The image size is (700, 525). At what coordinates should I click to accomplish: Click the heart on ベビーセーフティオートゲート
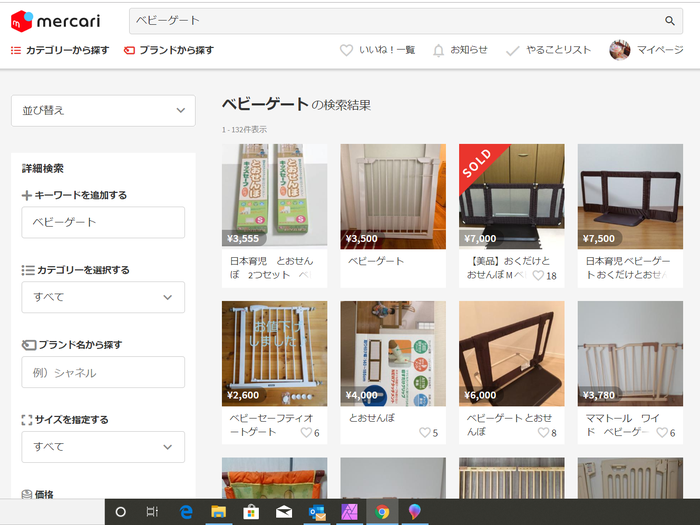point(306,433)
